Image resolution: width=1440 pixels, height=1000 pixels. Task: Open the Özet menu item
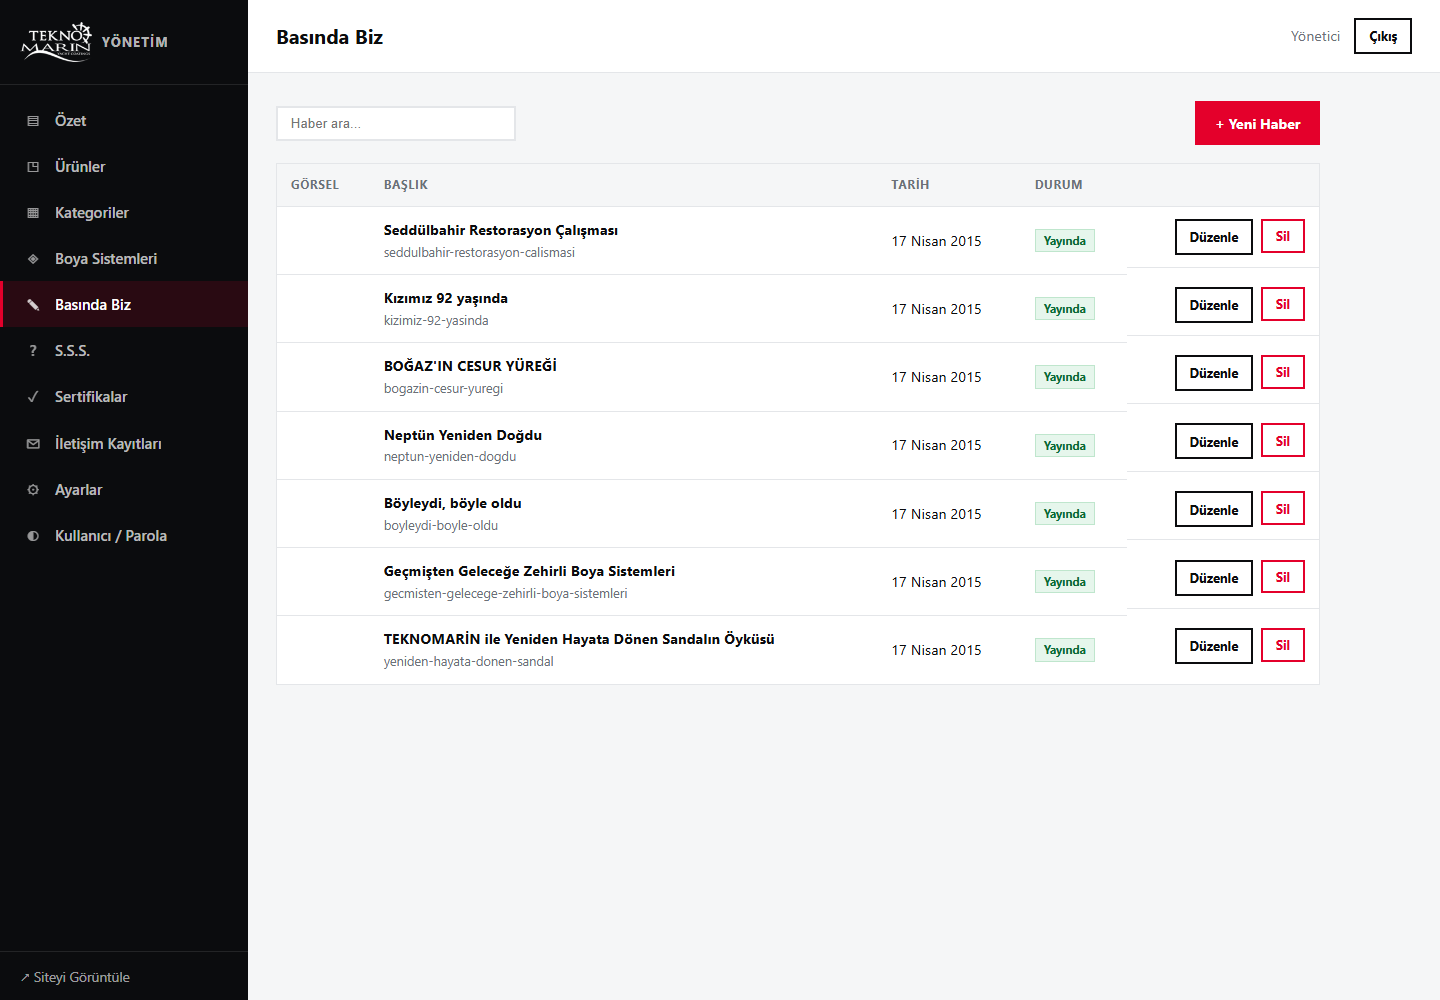pos(124,121)
